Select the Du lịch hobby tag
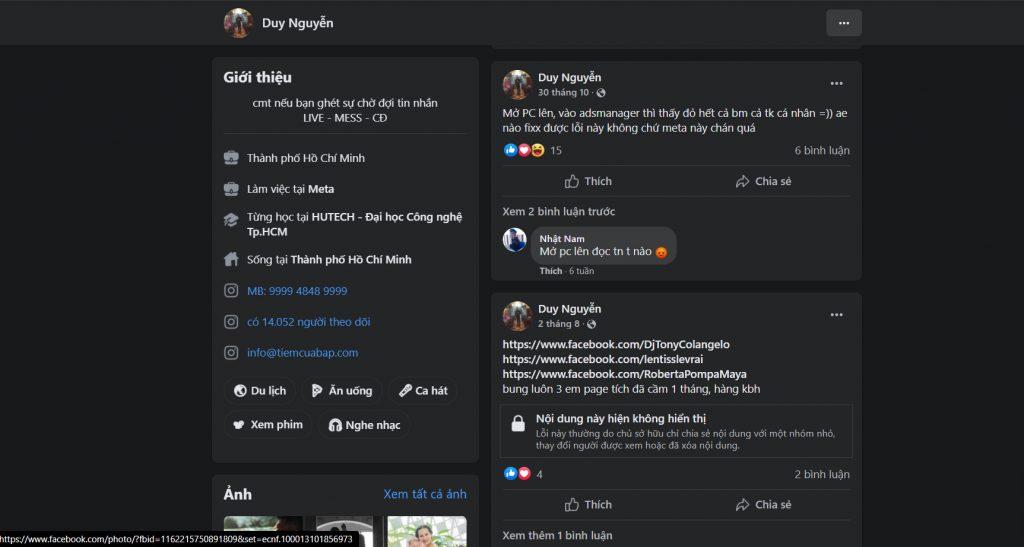The height and width of the screenshot is (547, 1024). (260, 391)
